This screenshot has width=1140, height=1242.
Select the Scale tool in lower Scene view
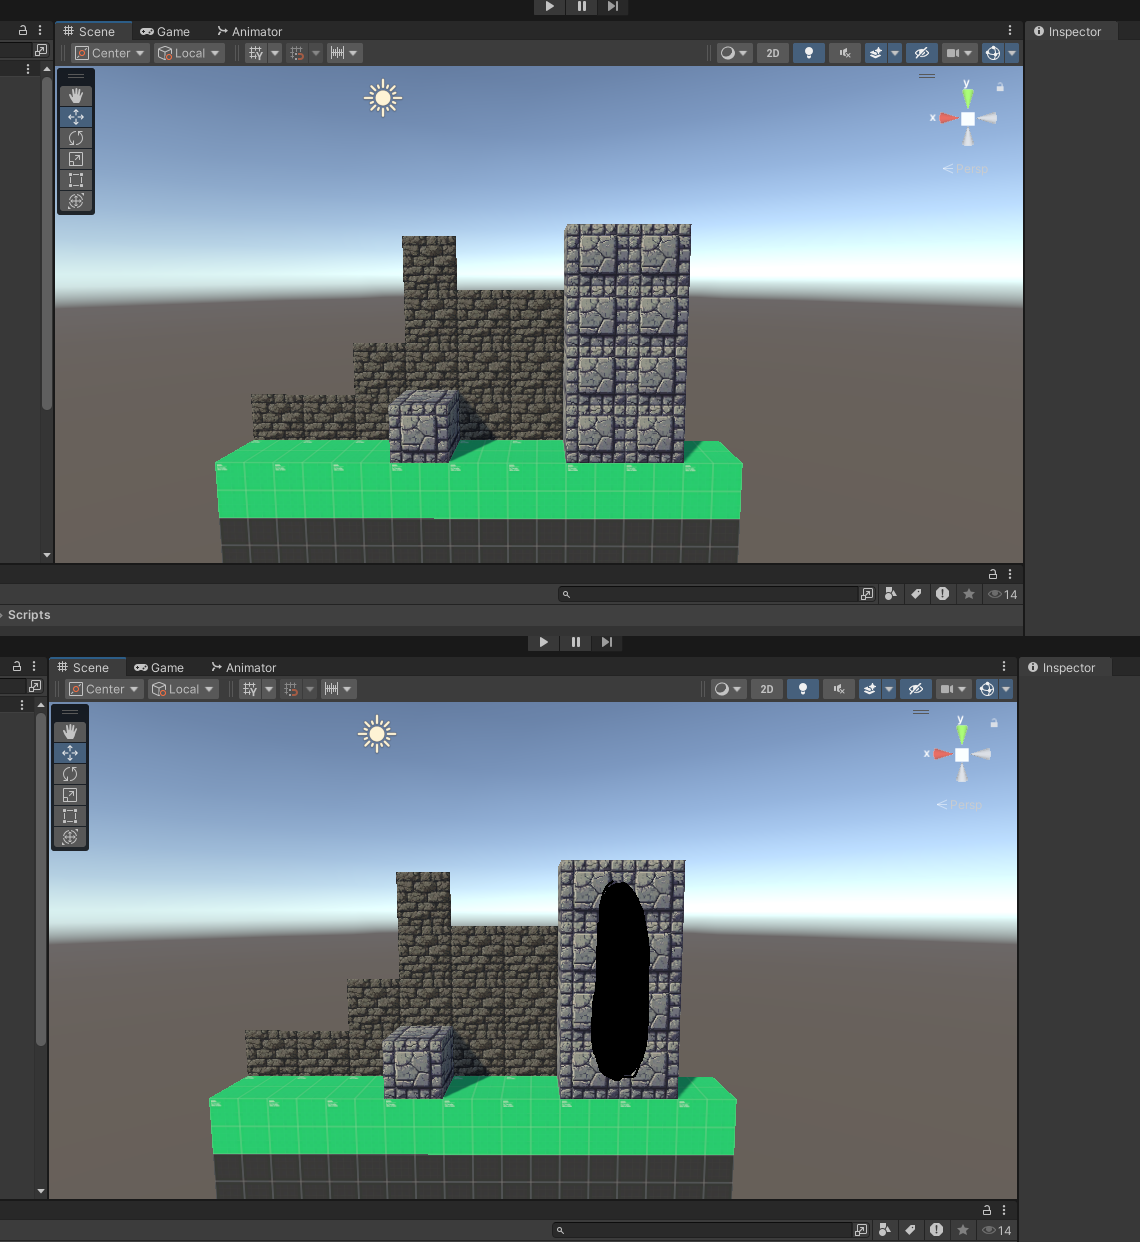[x=70, y=795]
